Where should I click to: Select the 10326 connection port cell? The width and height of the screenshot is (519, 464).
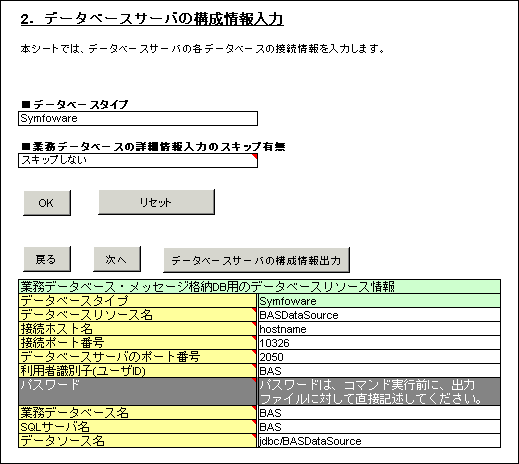coord(379,343)
